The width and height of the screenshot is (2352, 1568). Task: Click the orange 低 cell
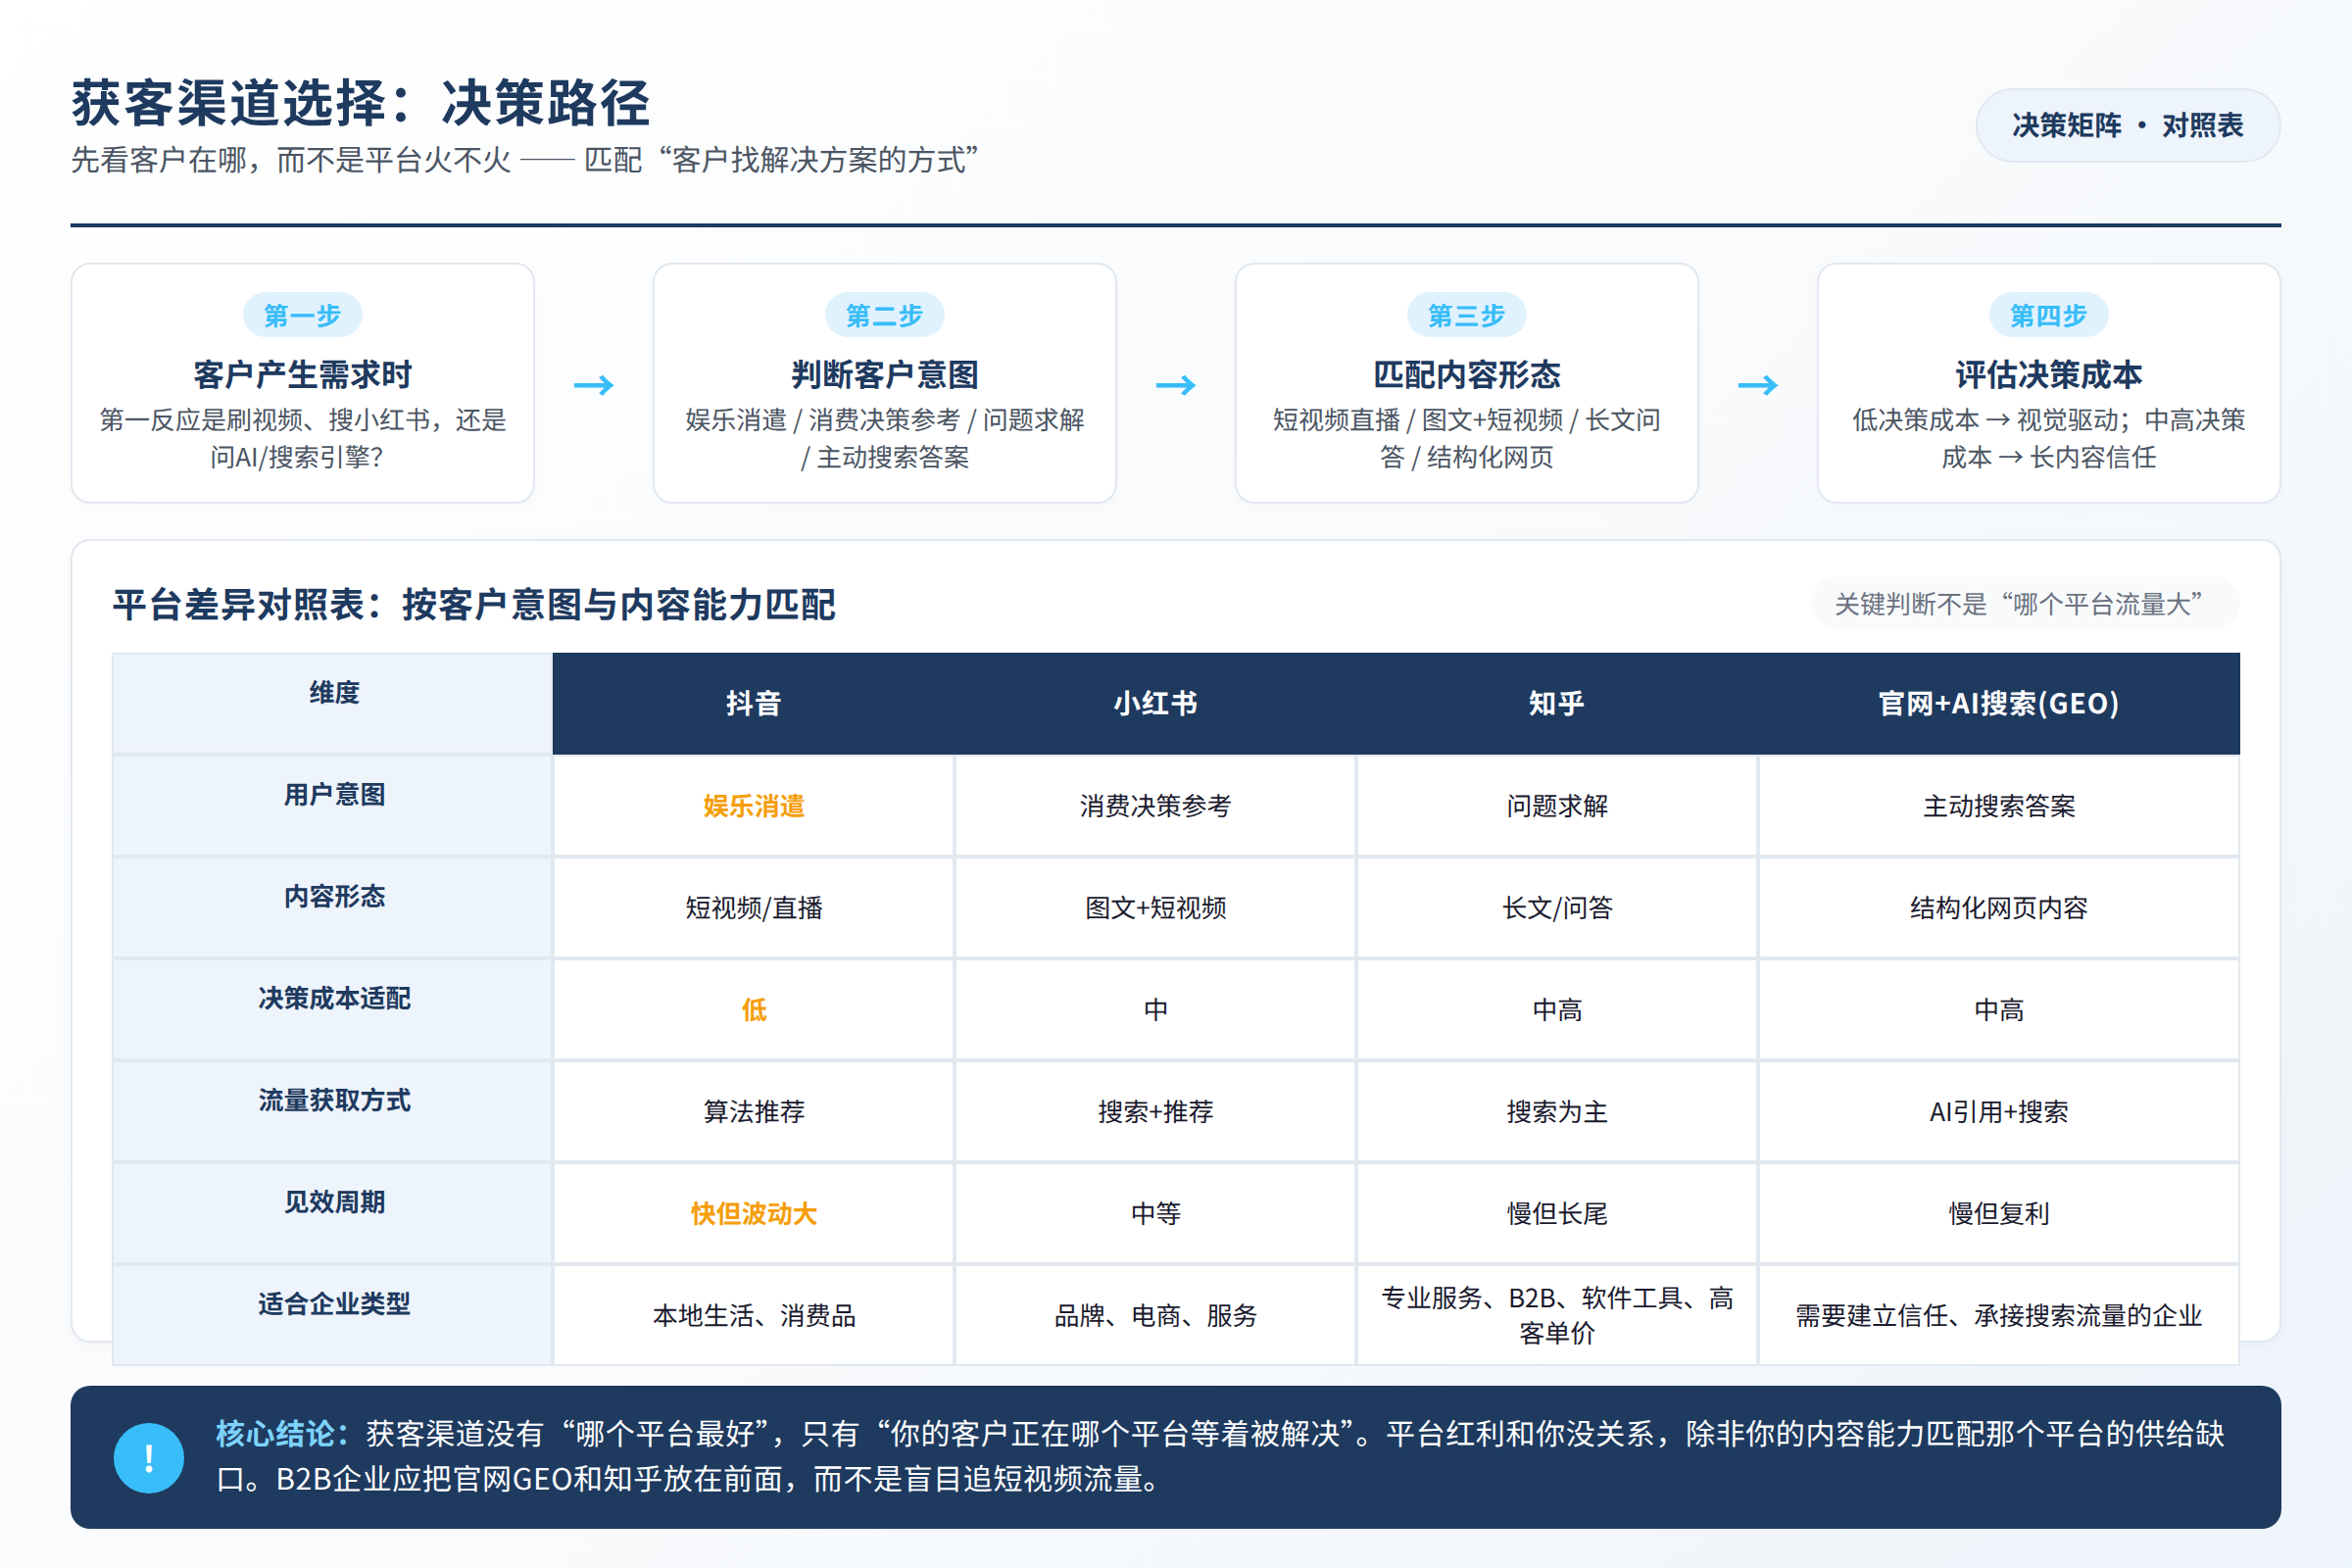[x=753, y=1010]
